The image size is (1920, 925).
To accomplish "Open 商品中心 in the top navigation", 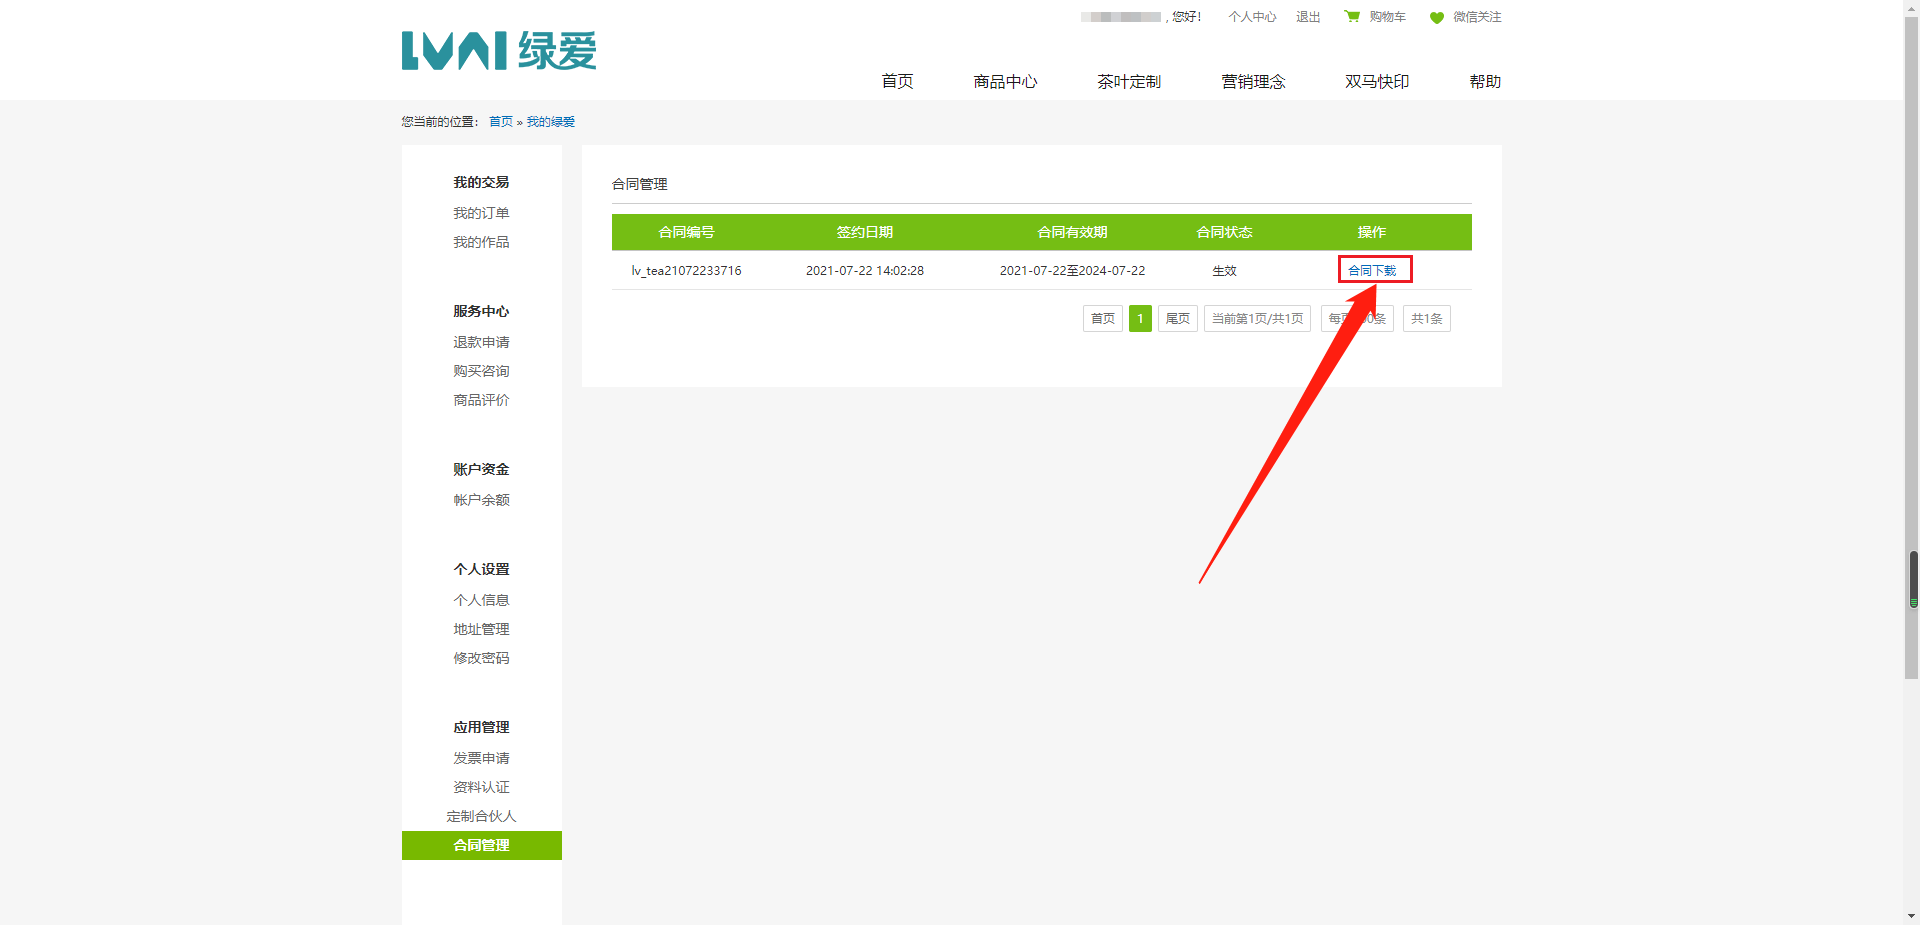I will pos(1005,82).
